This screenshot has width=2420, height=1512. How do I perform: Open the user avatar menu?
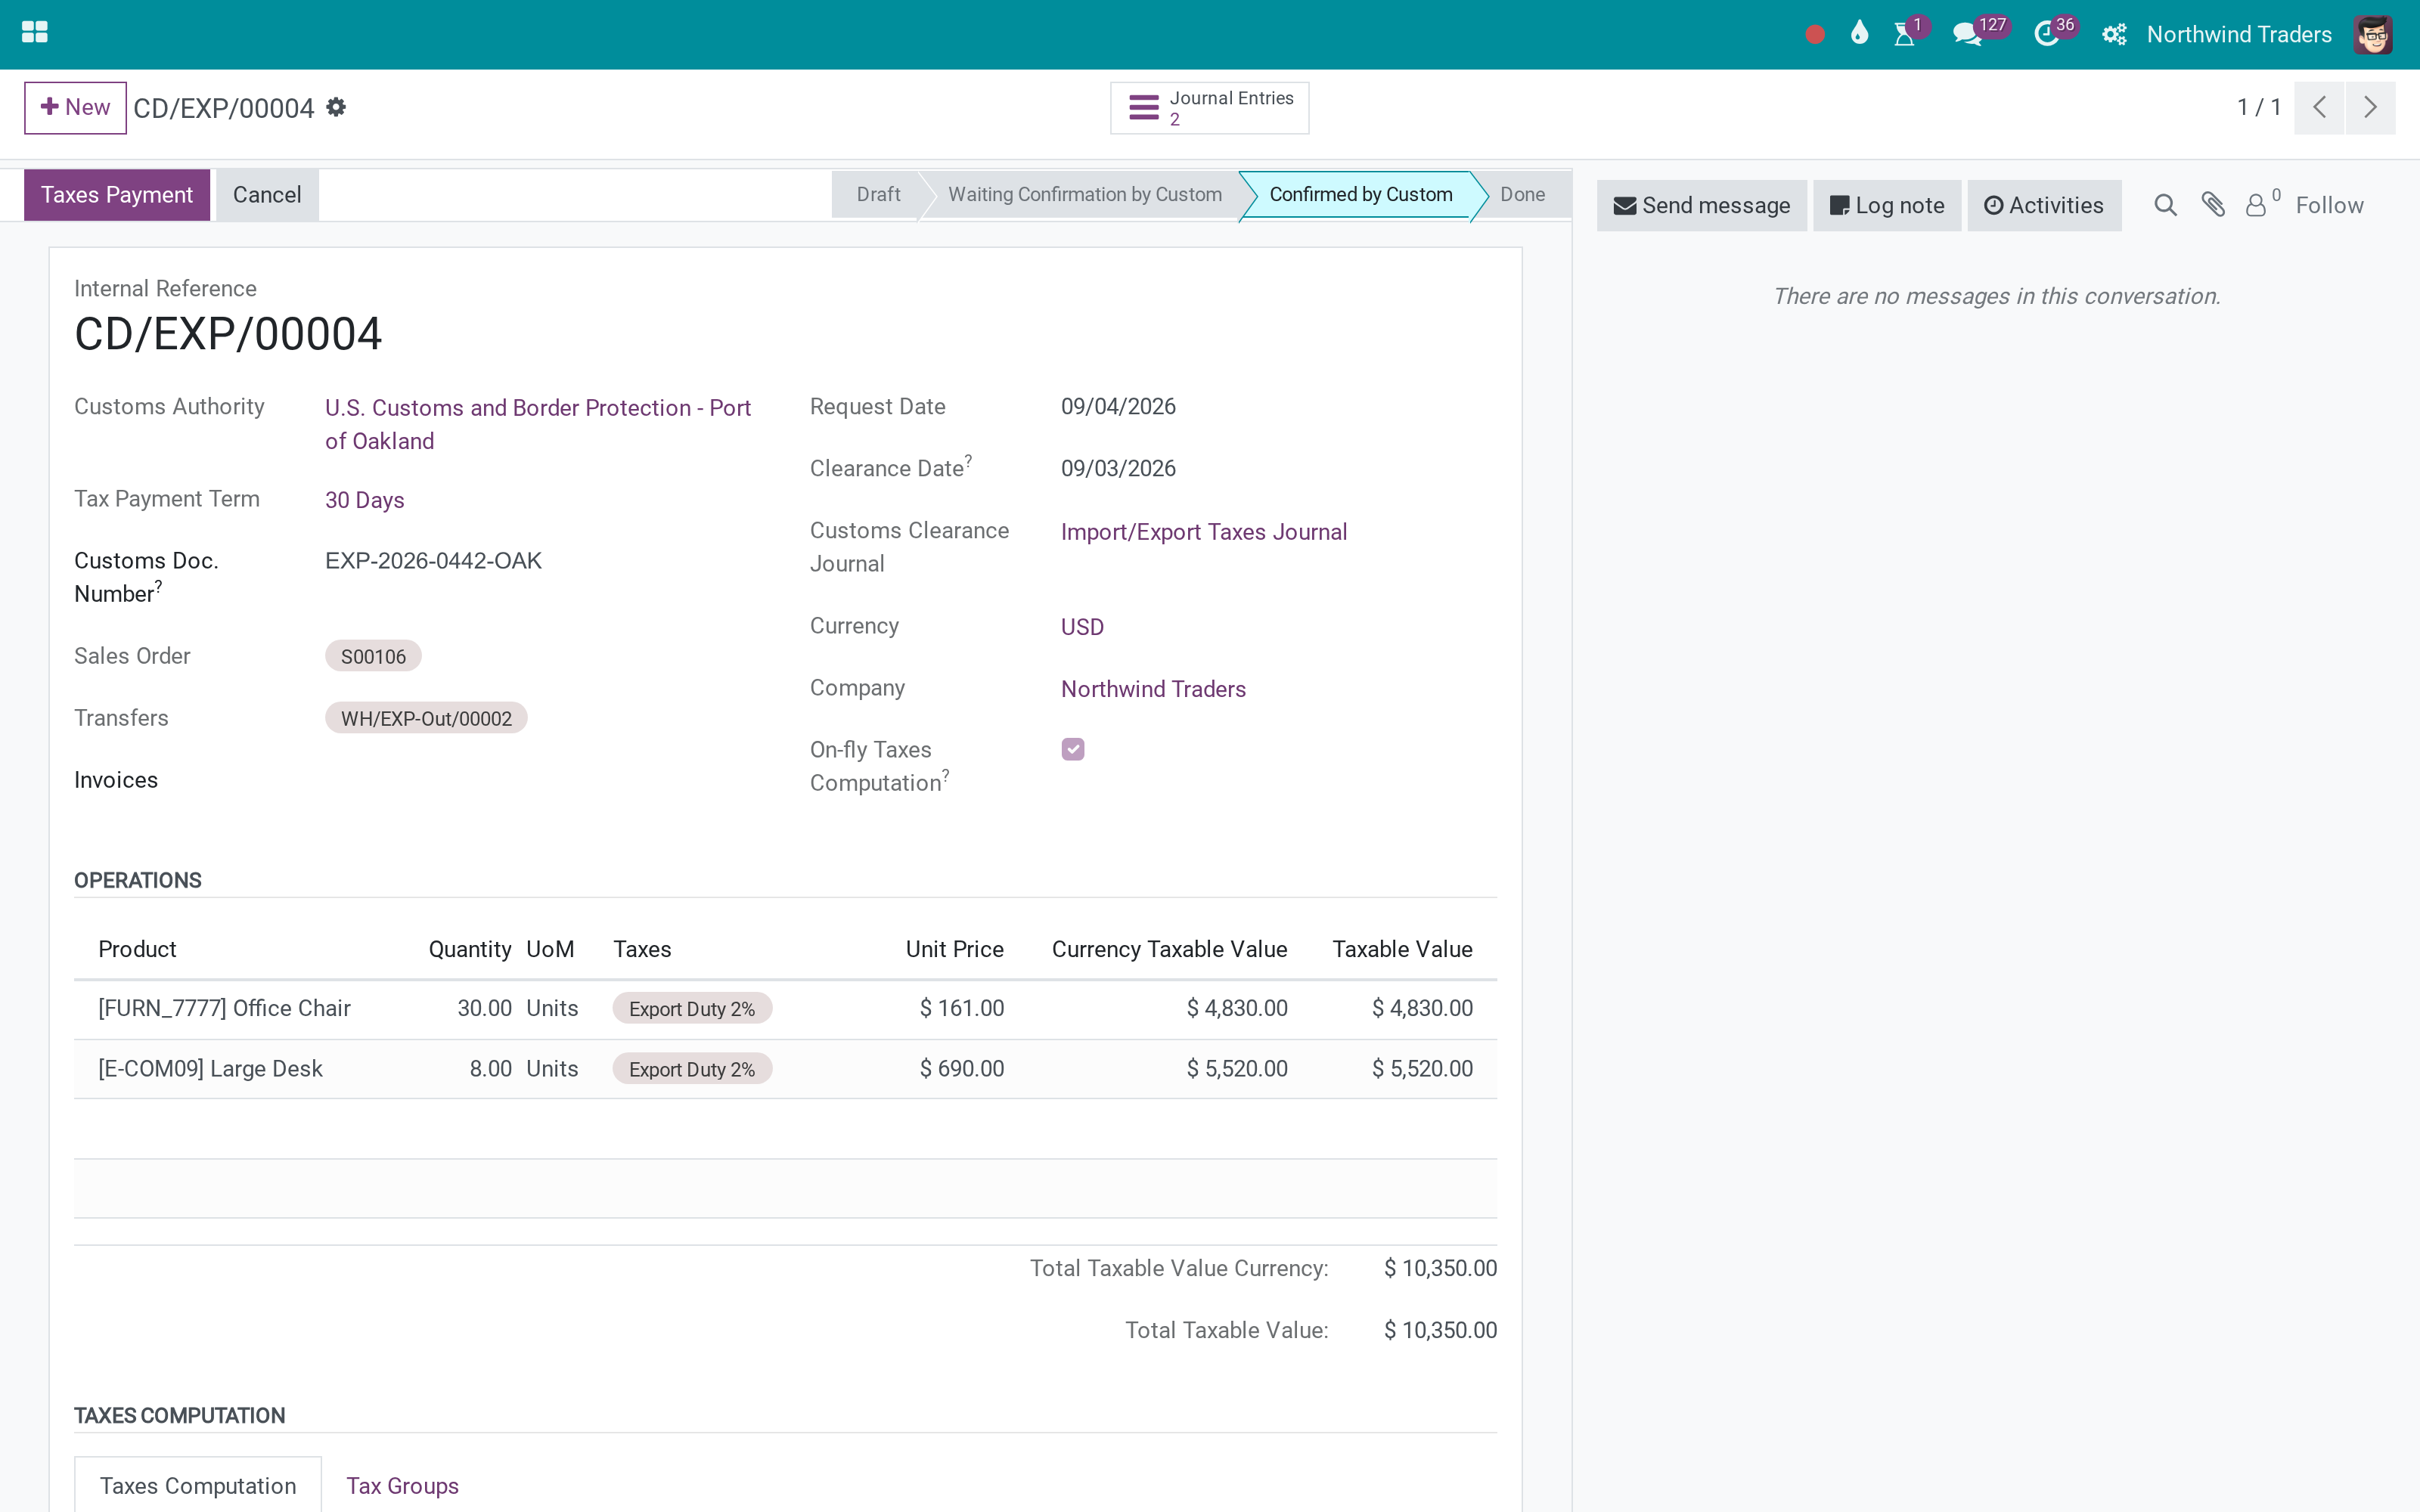click(2373, 35)
